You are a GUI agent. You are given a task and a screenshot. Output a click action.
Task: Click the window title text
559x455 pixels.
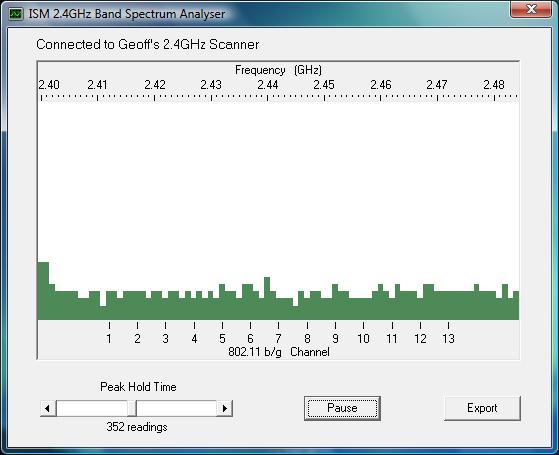(x=127, y=14)
